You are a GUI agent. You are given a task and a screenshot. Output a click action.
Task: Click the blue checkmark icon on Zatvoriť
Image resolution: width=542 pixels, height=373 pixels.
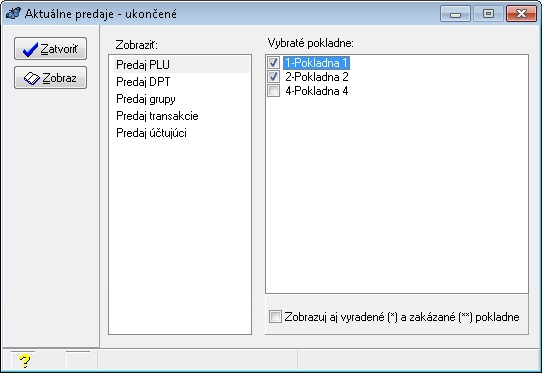click(30, 49)
